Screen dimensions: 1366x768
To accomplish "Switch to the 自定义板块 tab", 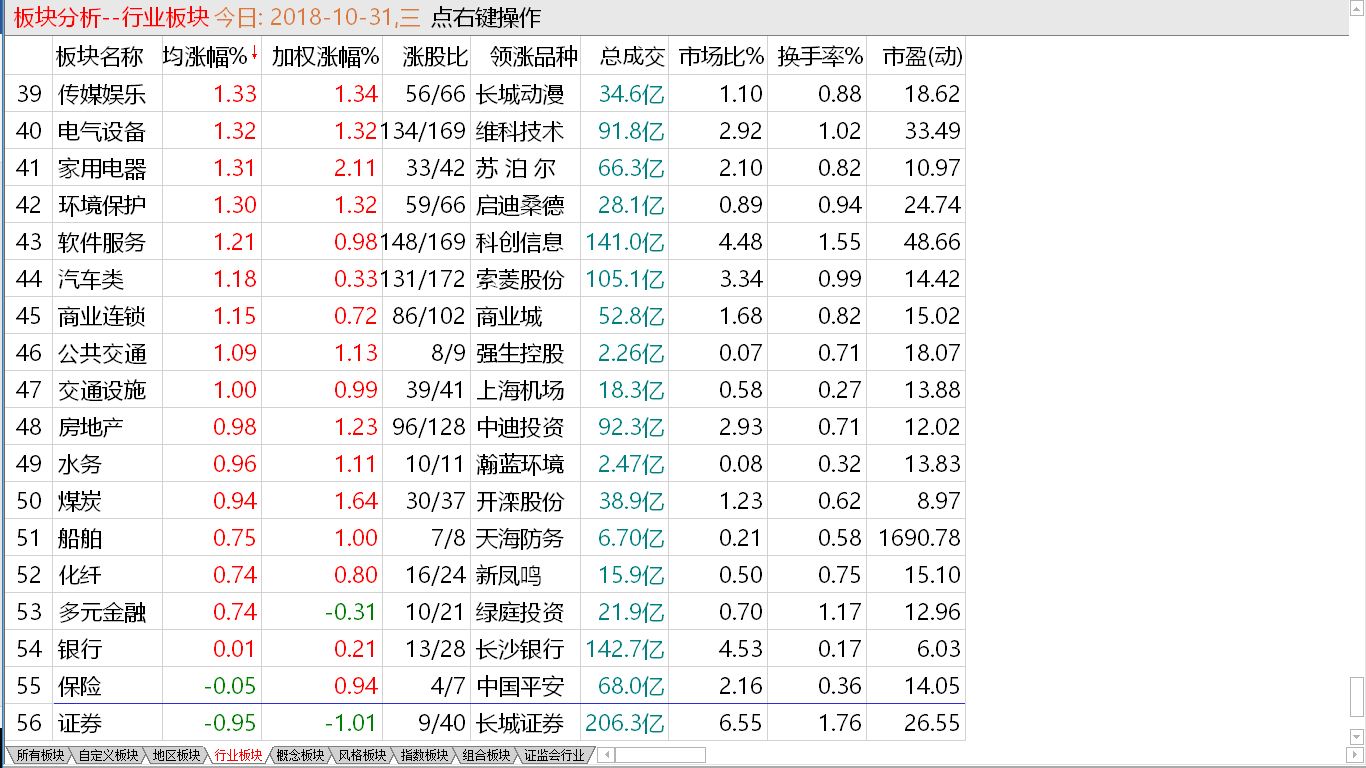I will click(107, 755).
